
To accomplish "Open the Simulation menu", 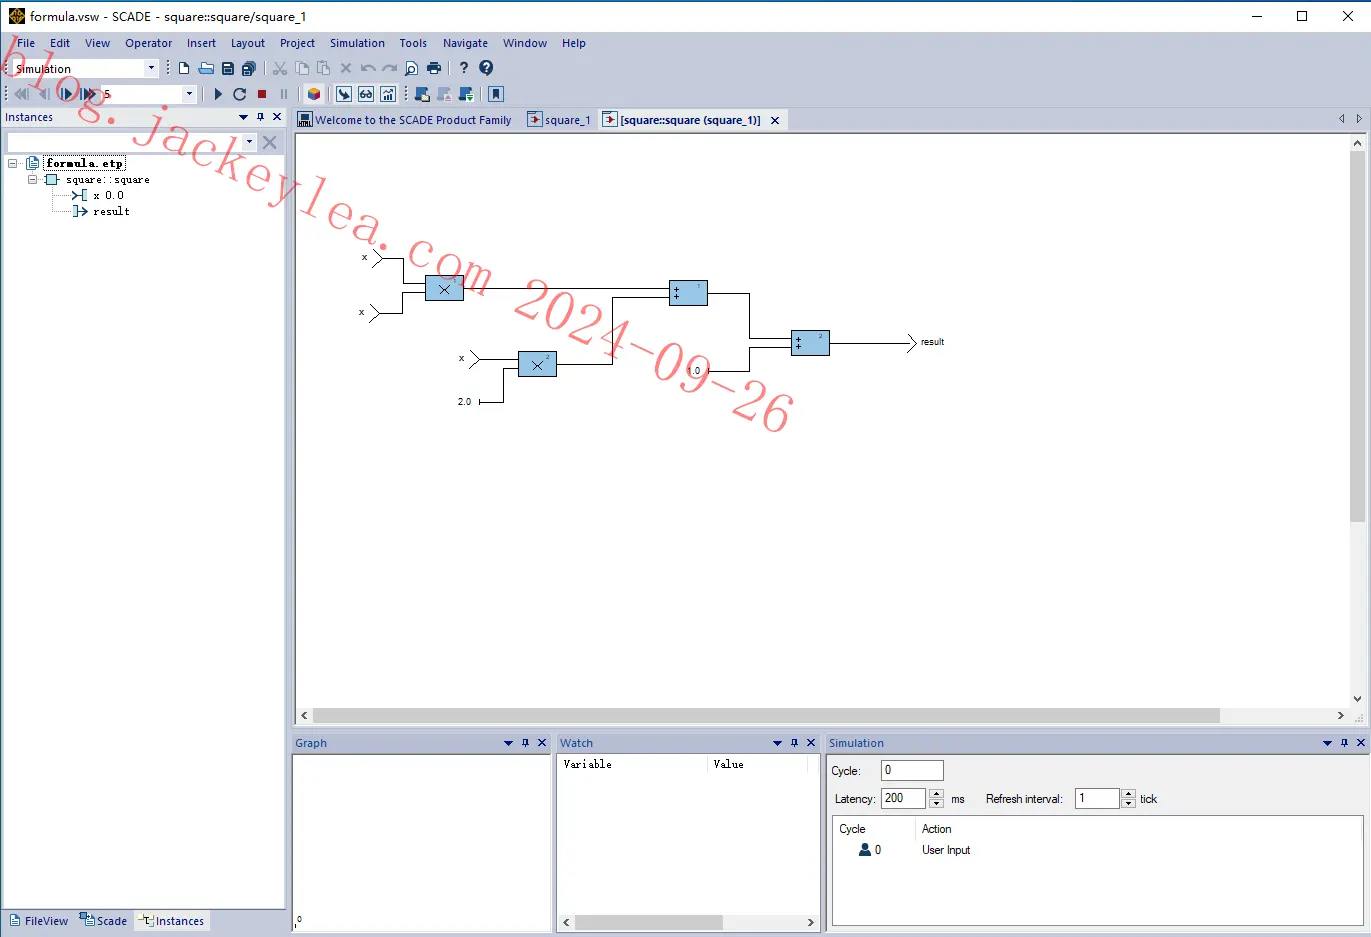I will pos(357,43).
